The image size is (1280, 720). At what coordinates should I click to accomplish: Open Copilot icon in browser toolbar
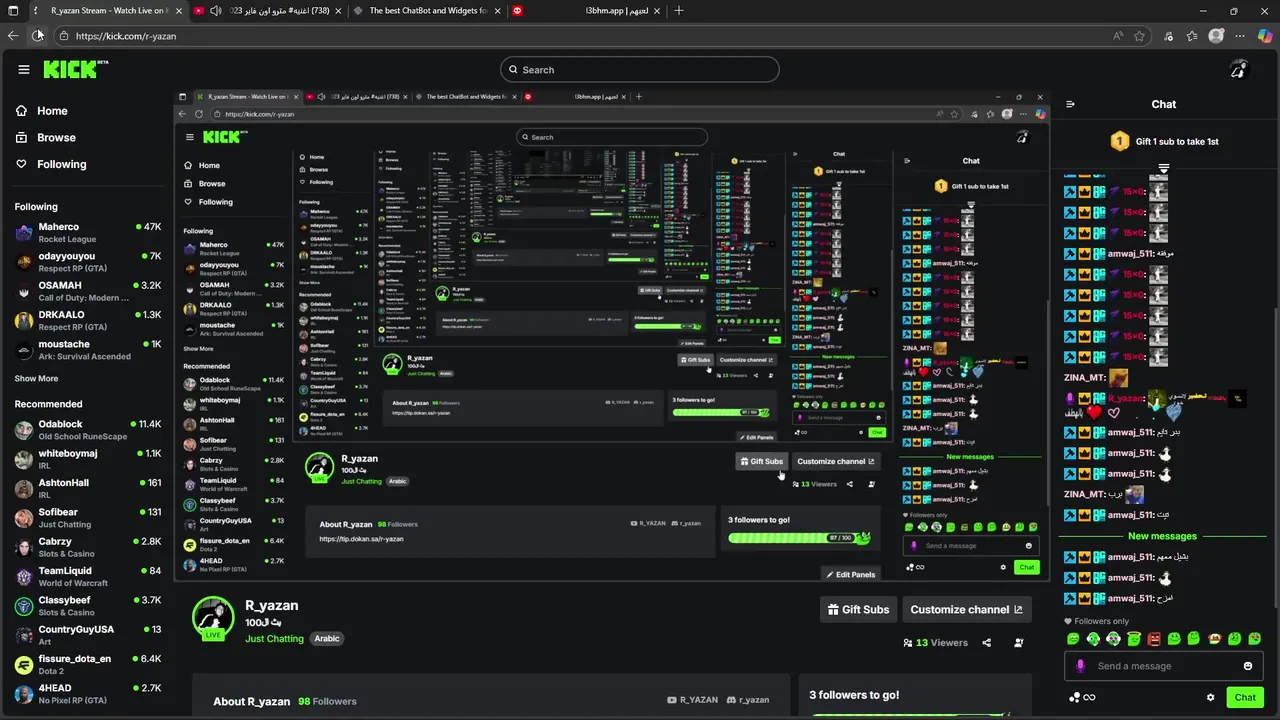click(x=1264, y=36)
